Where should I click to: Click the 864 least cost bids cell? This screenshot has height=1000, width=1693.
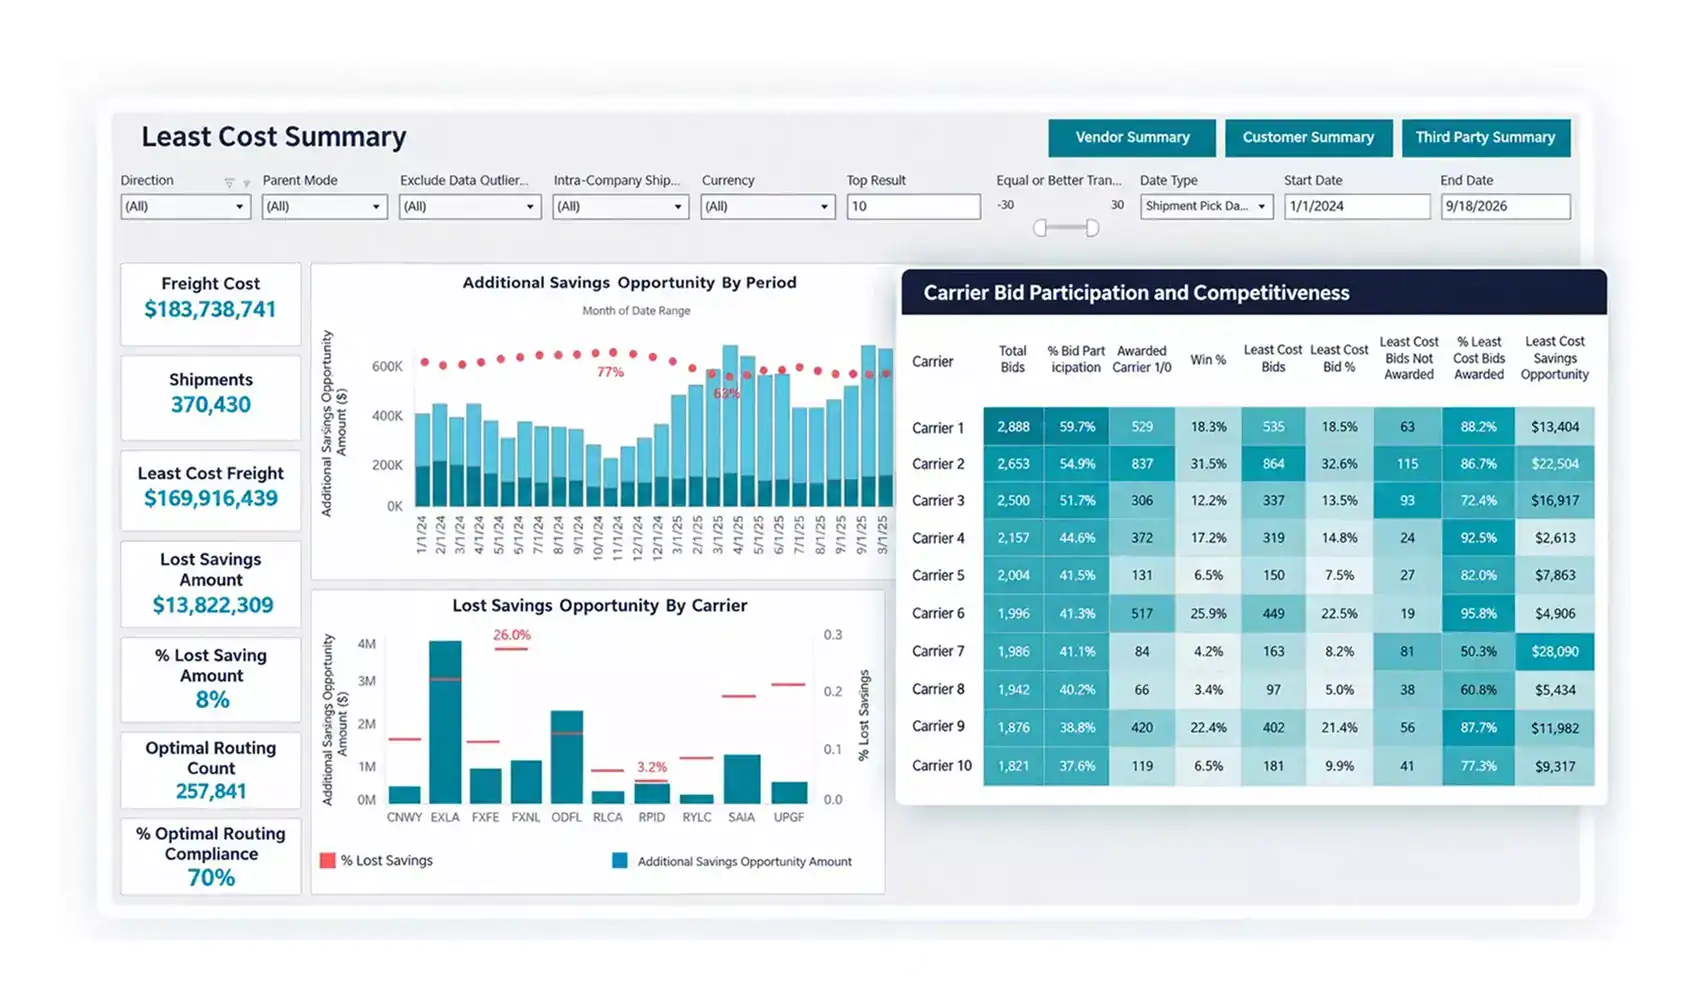1273,464
